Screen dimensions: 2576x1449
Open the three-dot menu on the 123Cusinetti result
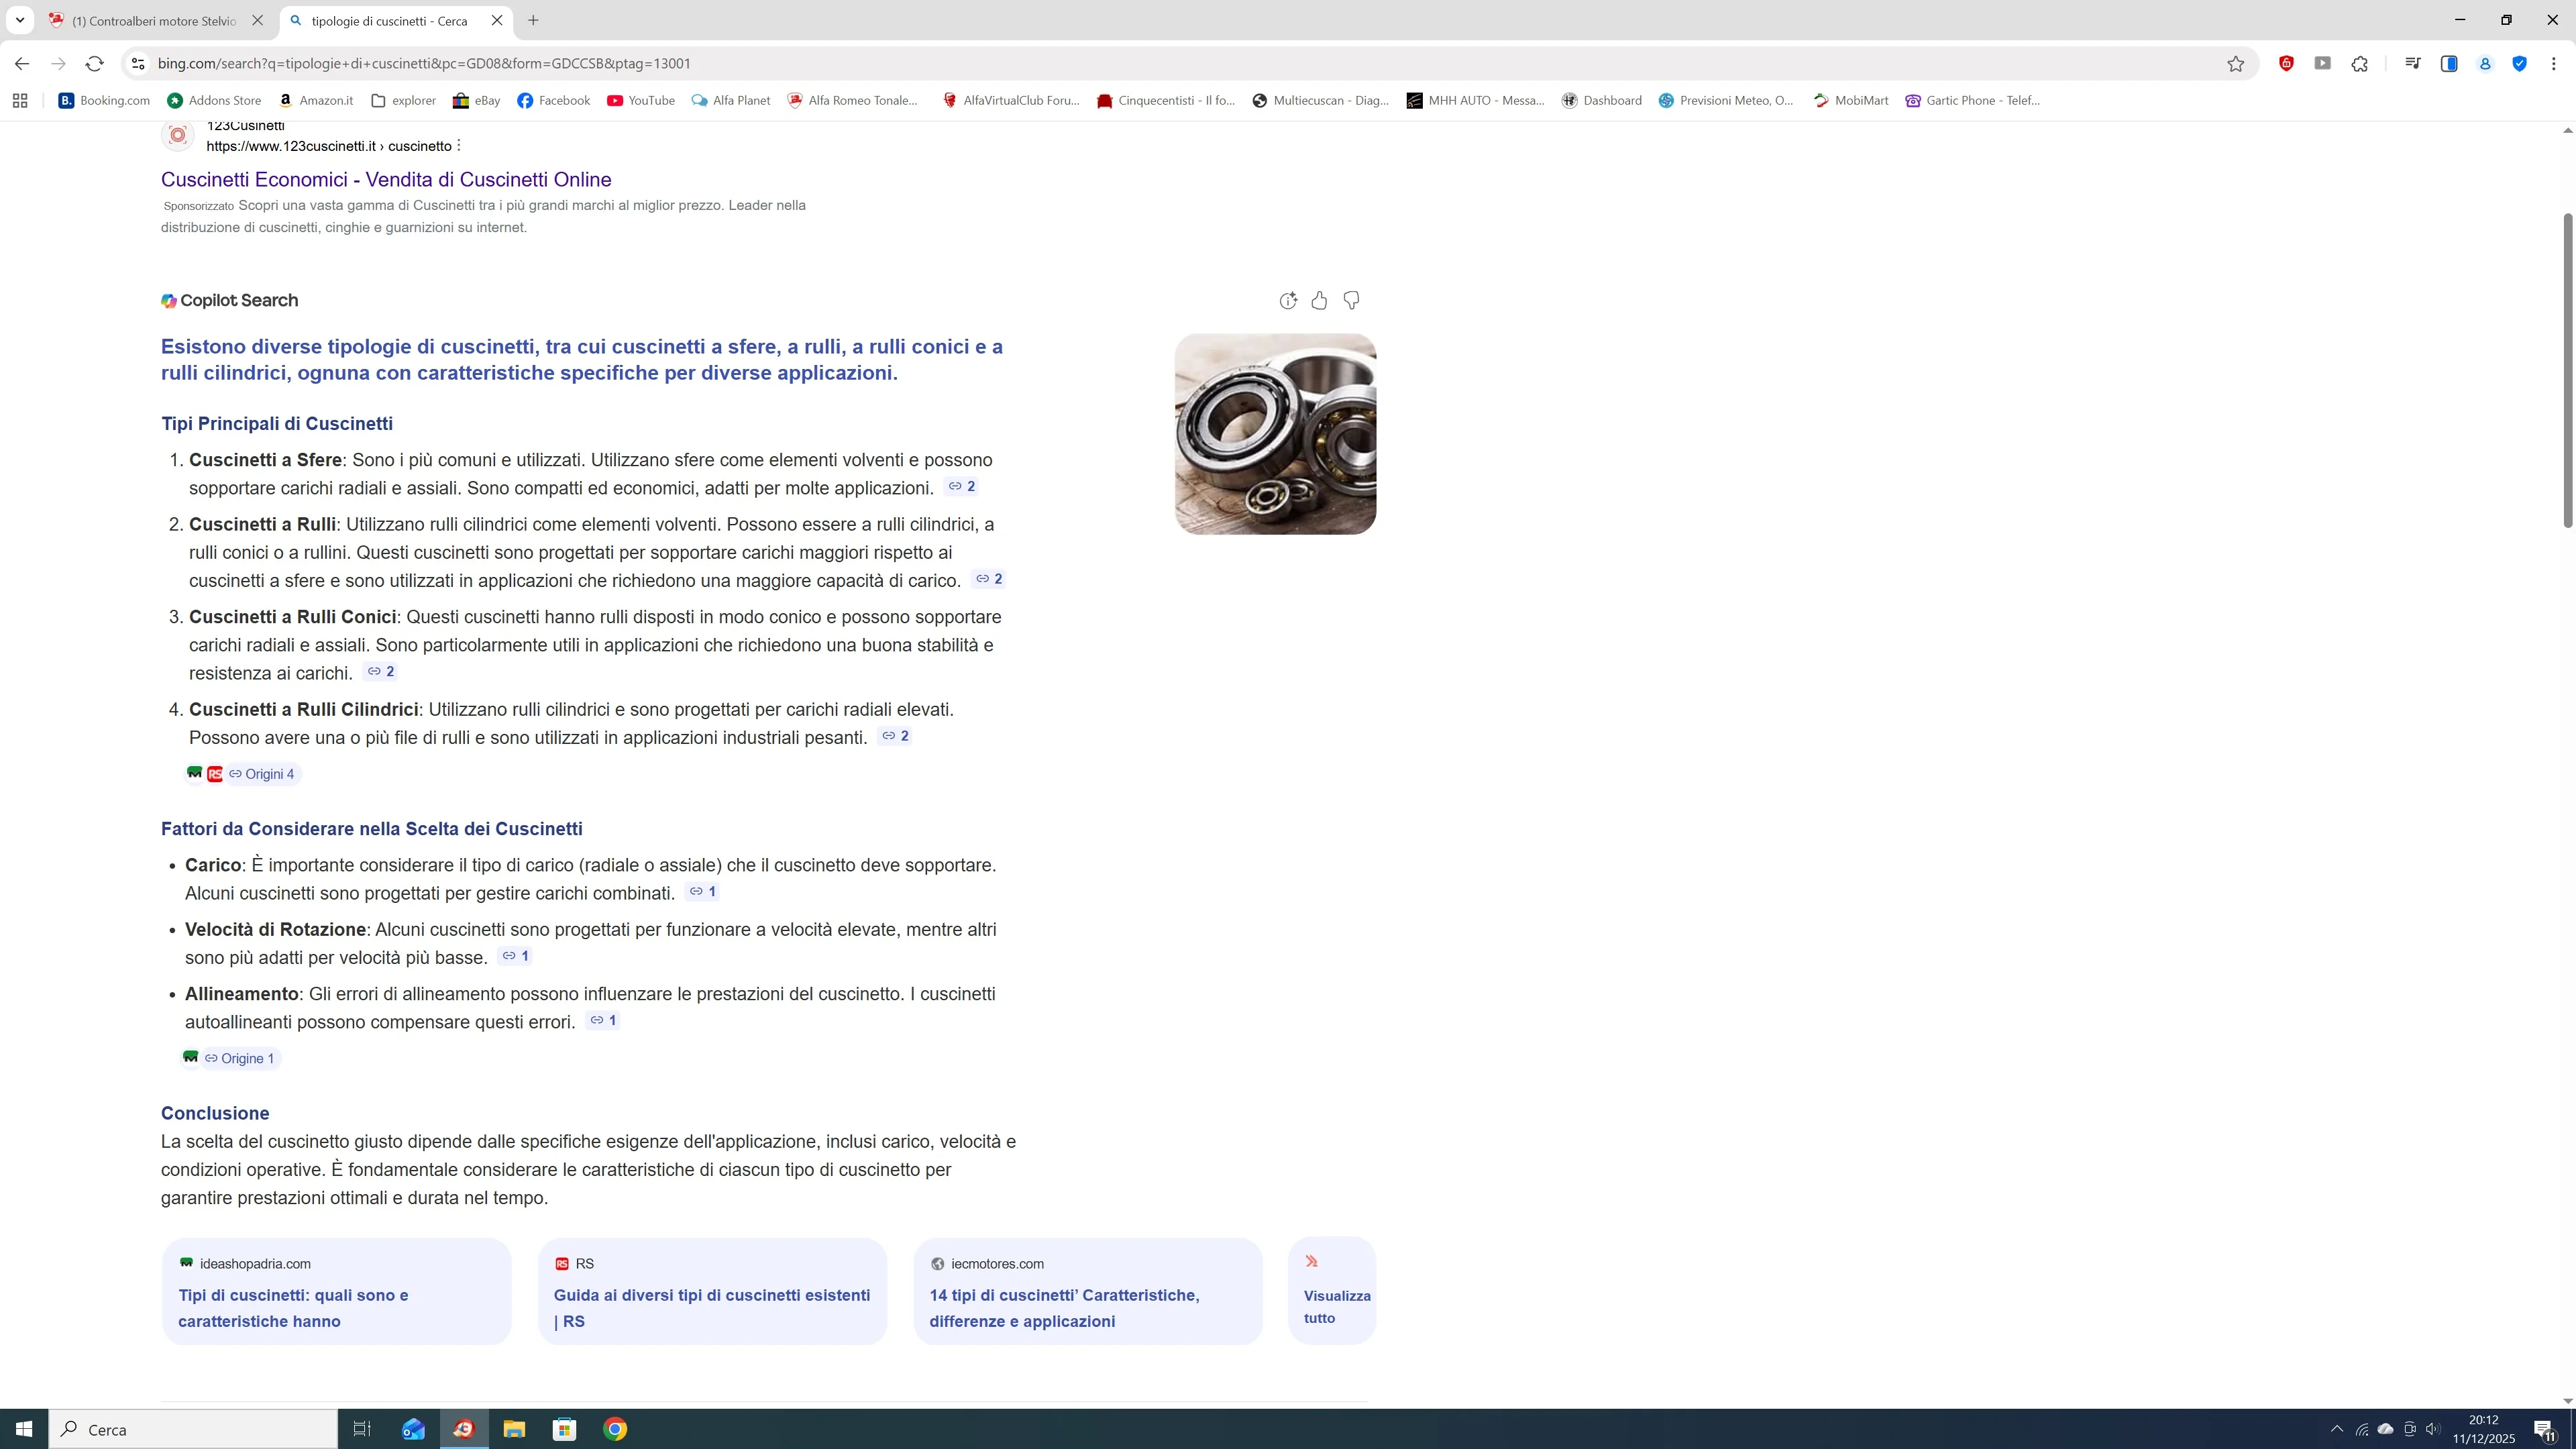458,145
